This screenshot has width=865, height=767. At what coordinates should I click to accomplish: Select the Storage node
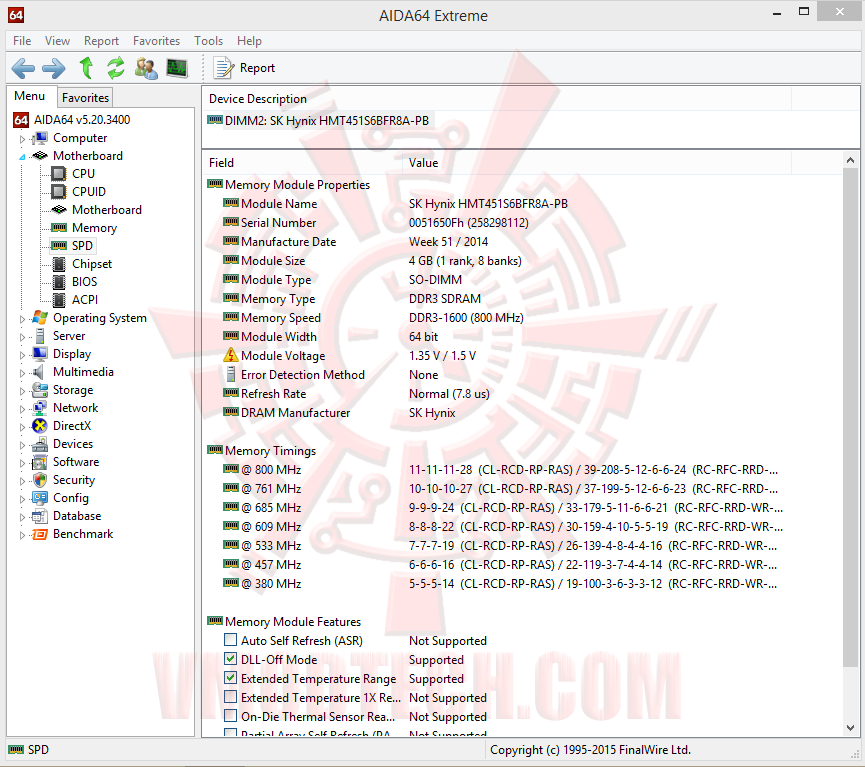pyautogui.click(x=73, y=390)
